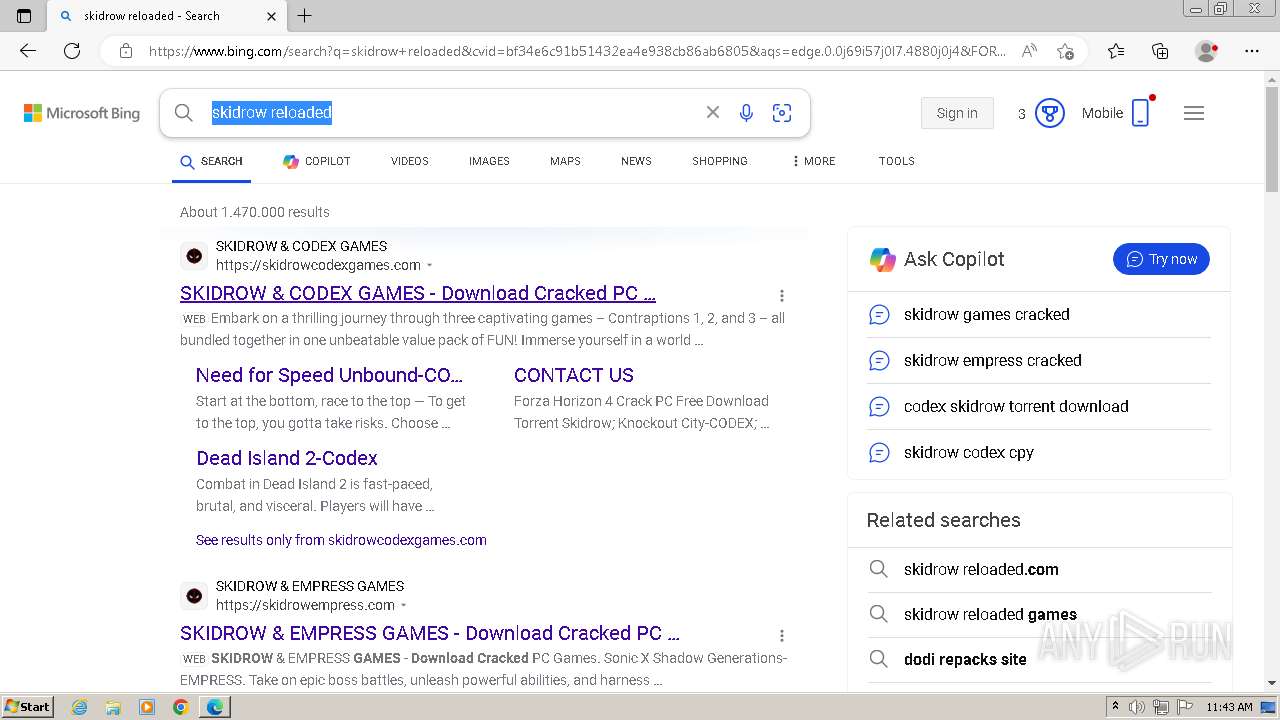
Task: Open the Collections icon
Action: (x=1160, y=51)
